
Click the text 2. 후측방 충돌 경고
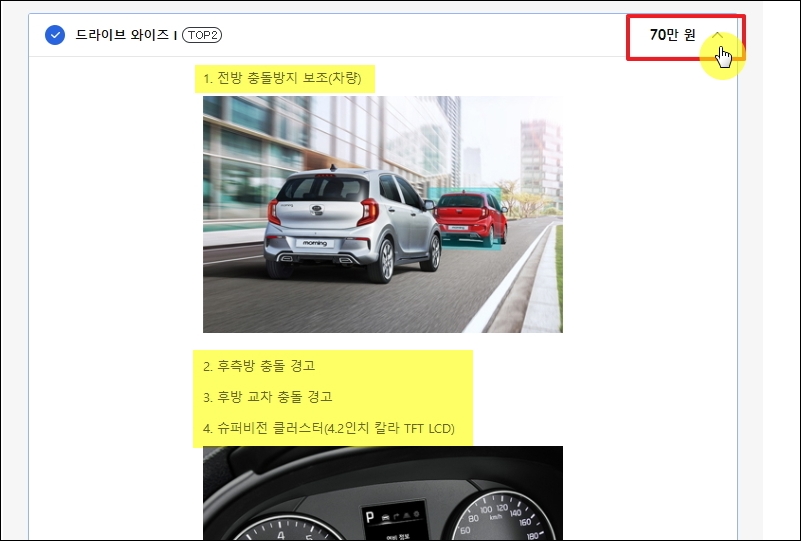click(x=259, y=366)
